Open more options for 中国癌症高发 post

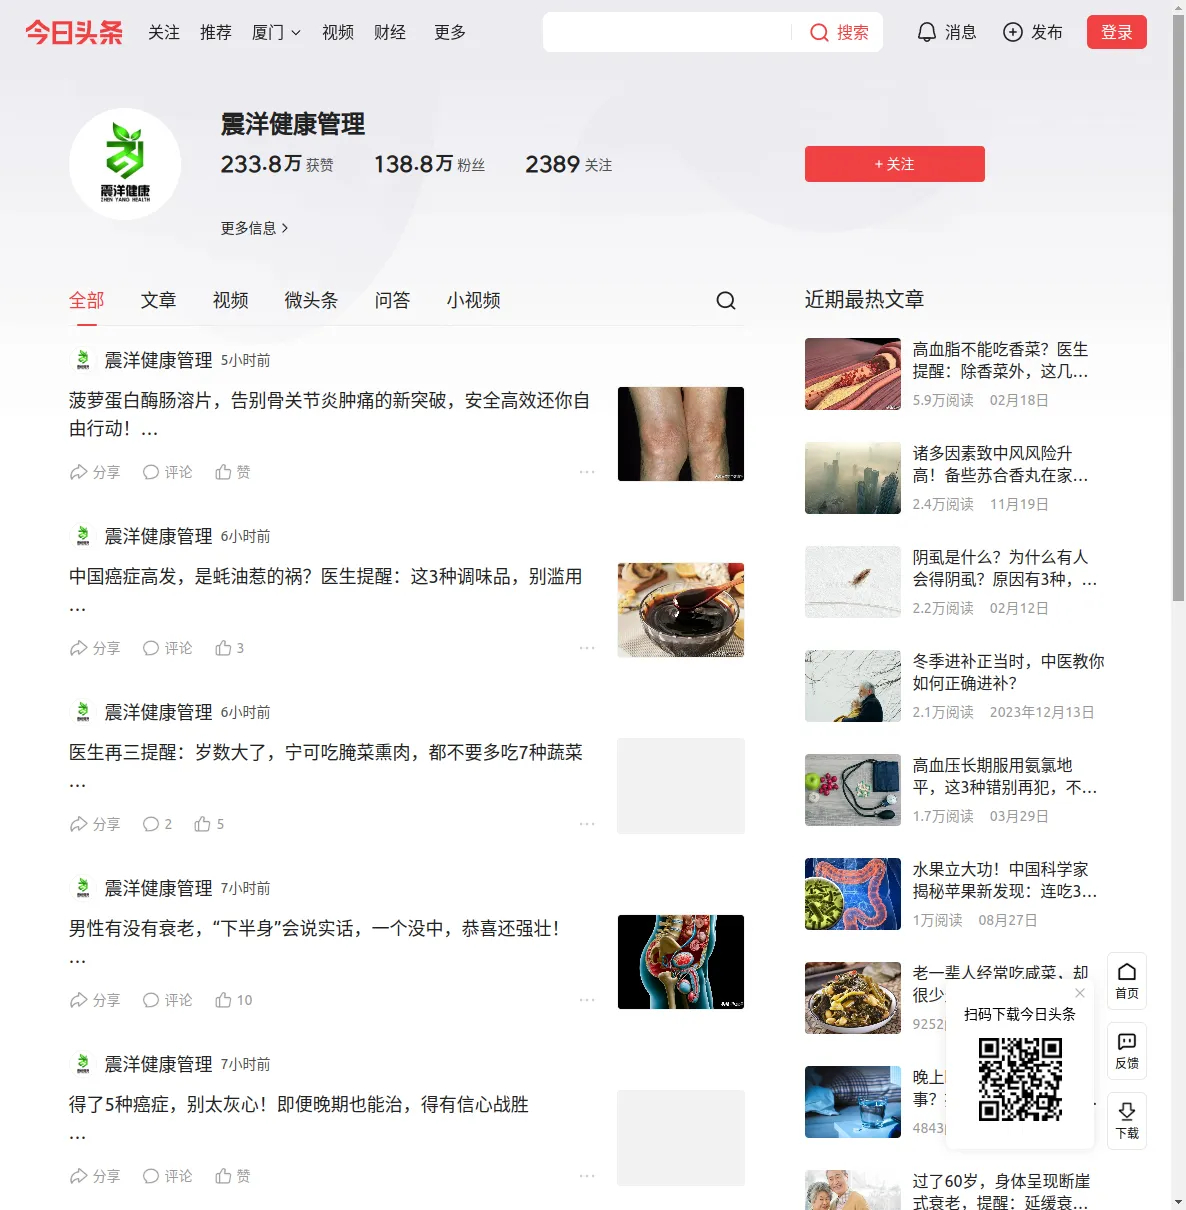(587, 648)
